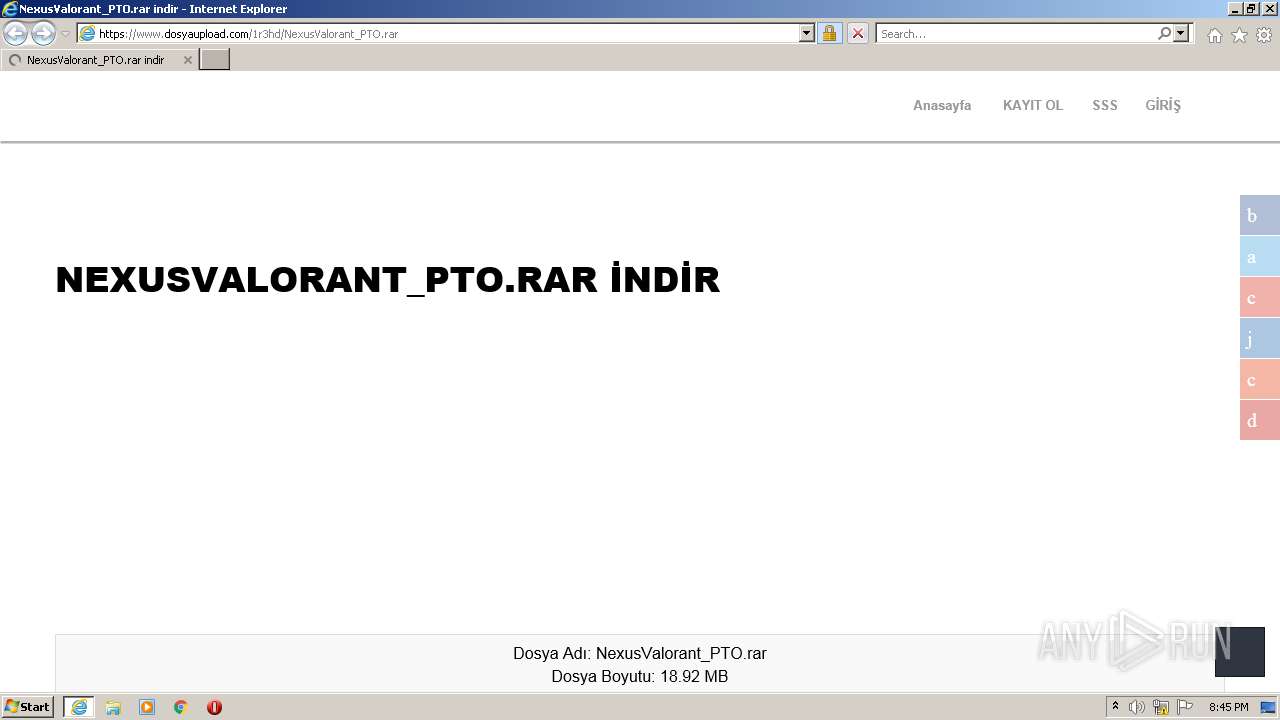Open the security report lock icon
This screenshot has width=1280, height=720.
[x=829, y=34]
